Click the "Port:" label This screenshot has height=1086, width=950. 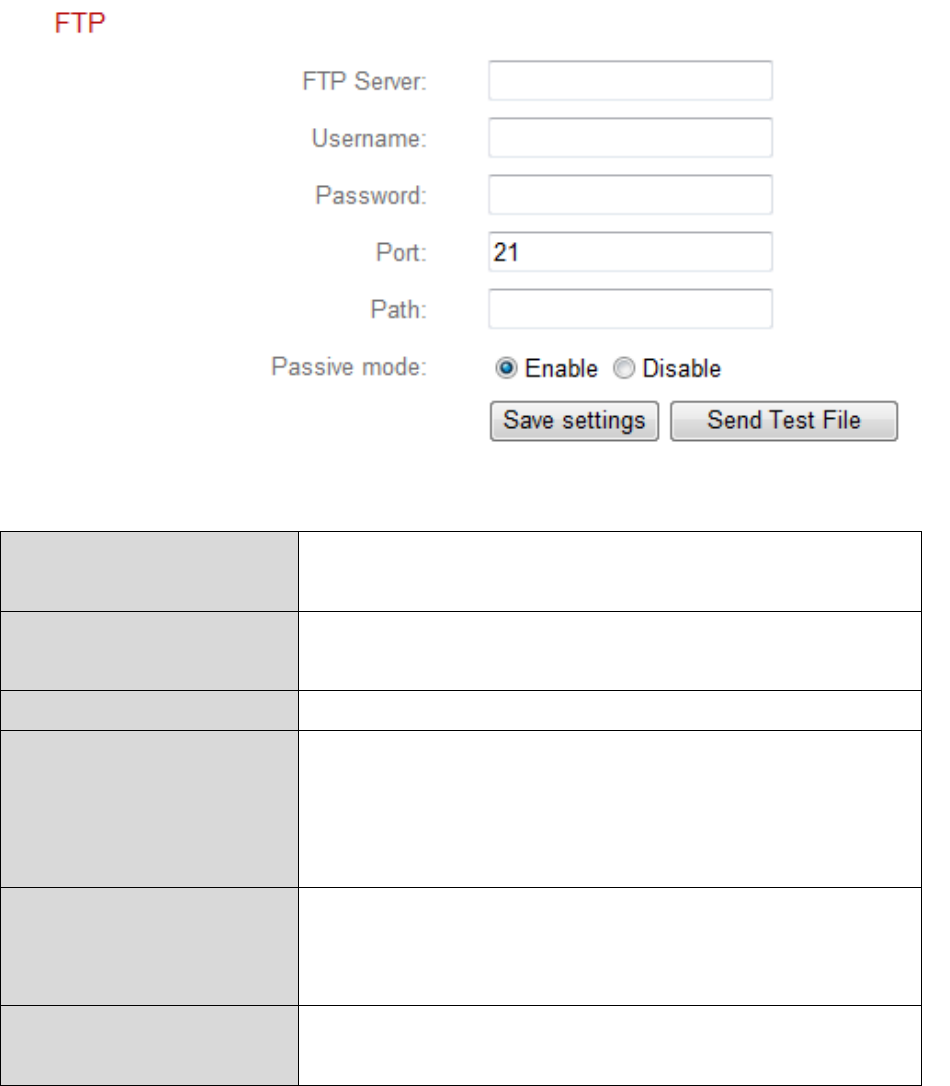403,253
